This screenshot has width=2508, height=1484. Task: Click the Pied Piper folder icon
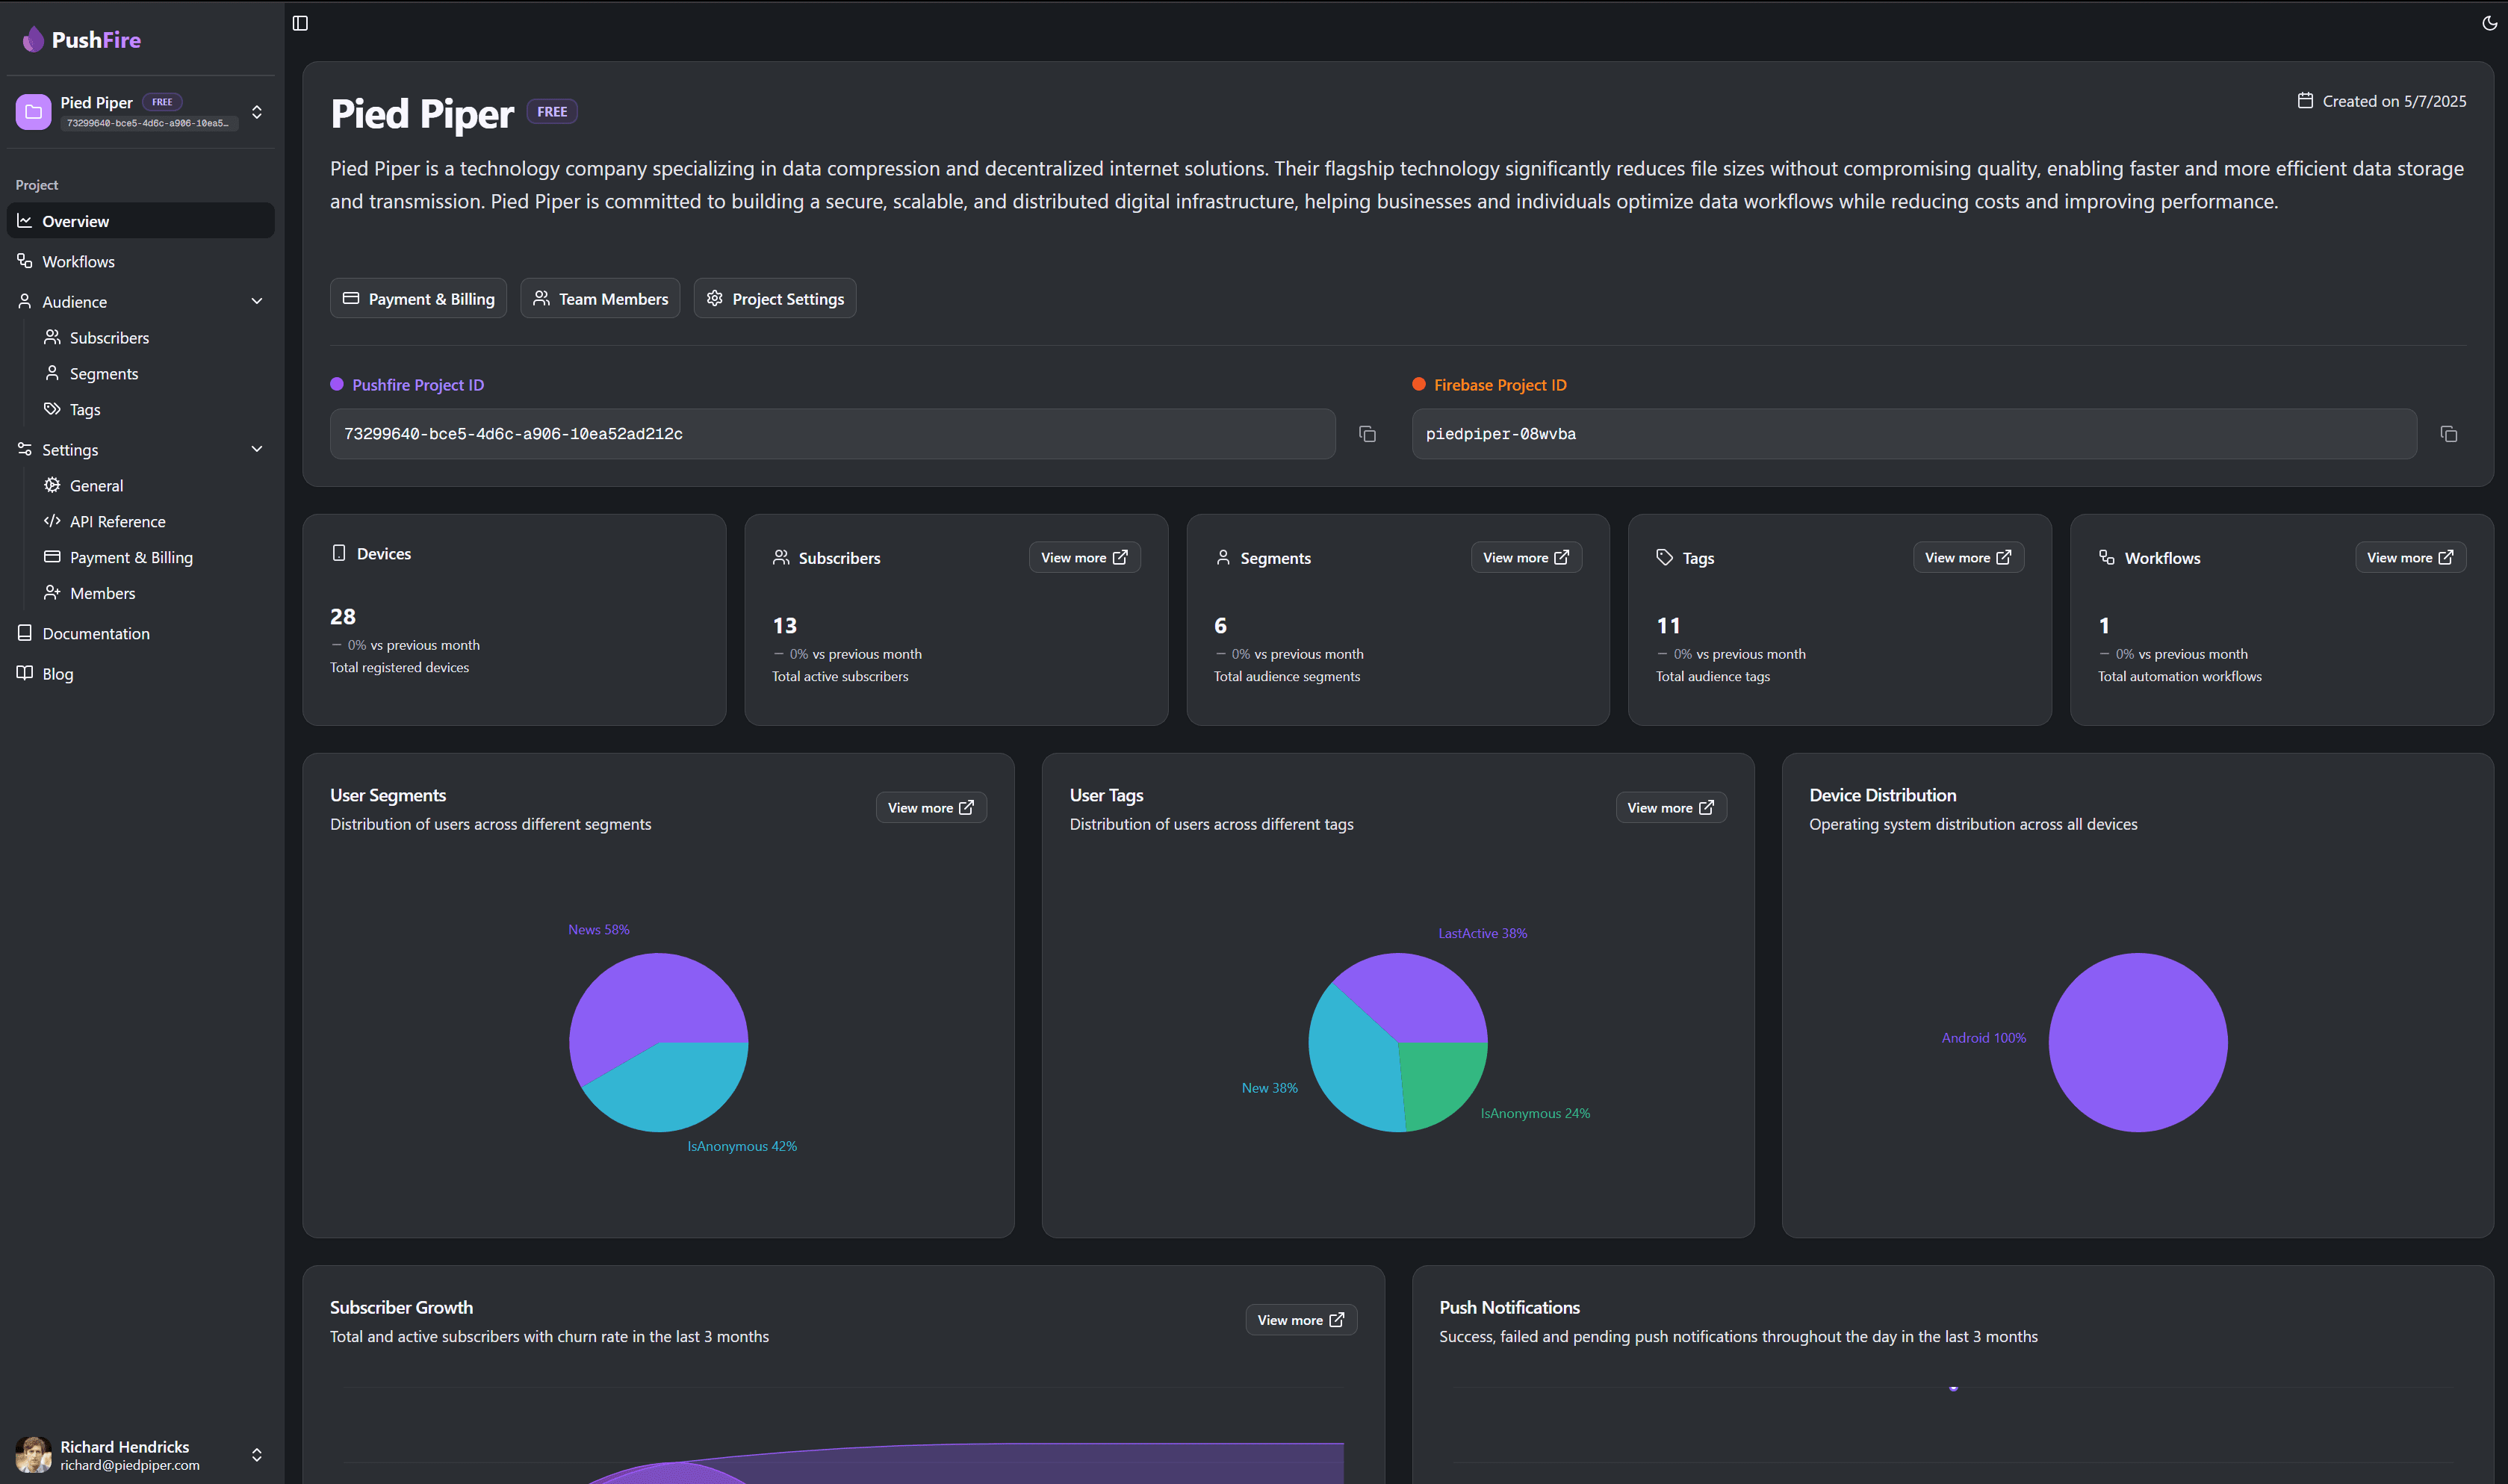pyautogui.click(x=33, y=112)
